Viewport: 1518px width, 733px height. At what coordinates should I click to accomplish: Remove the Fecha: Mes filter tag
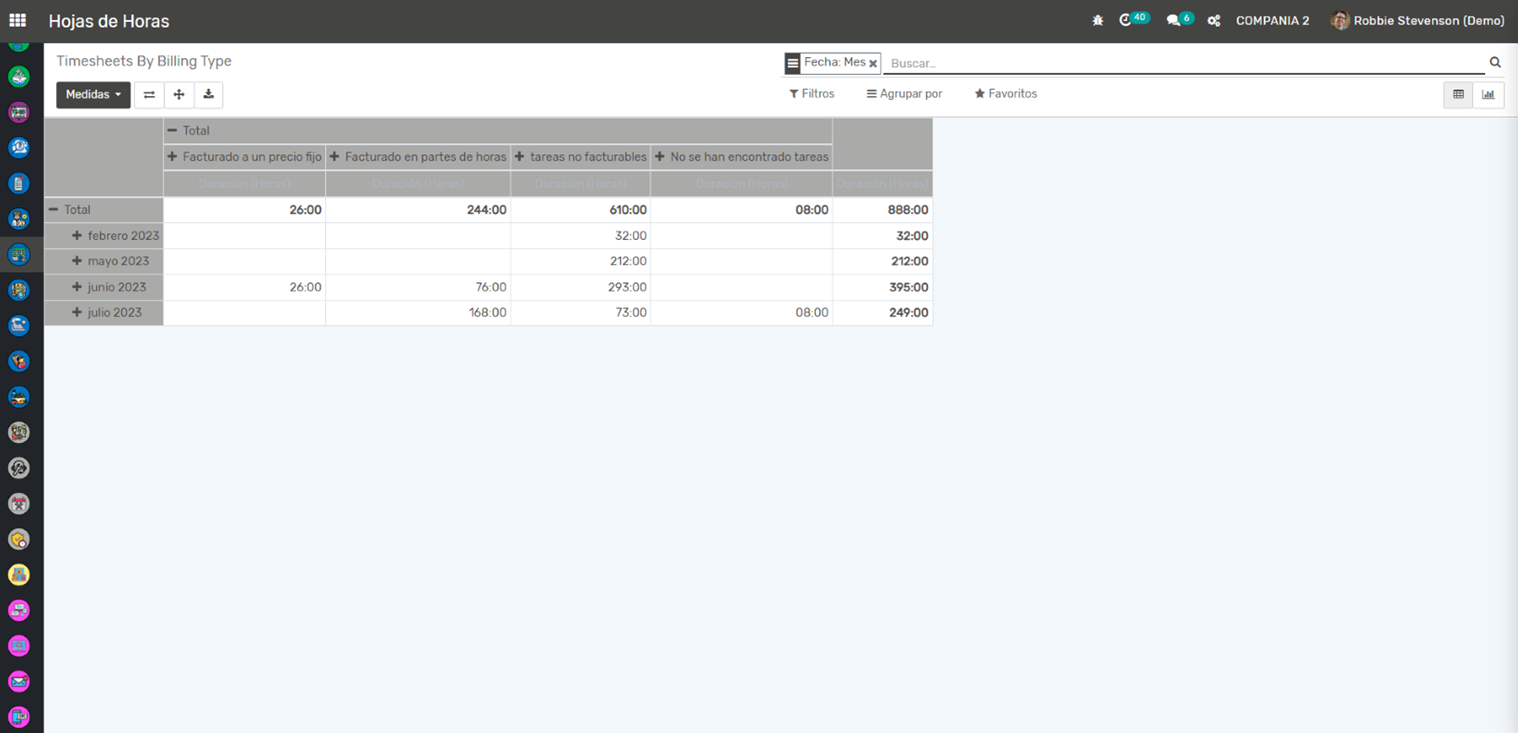coord(873,64)
